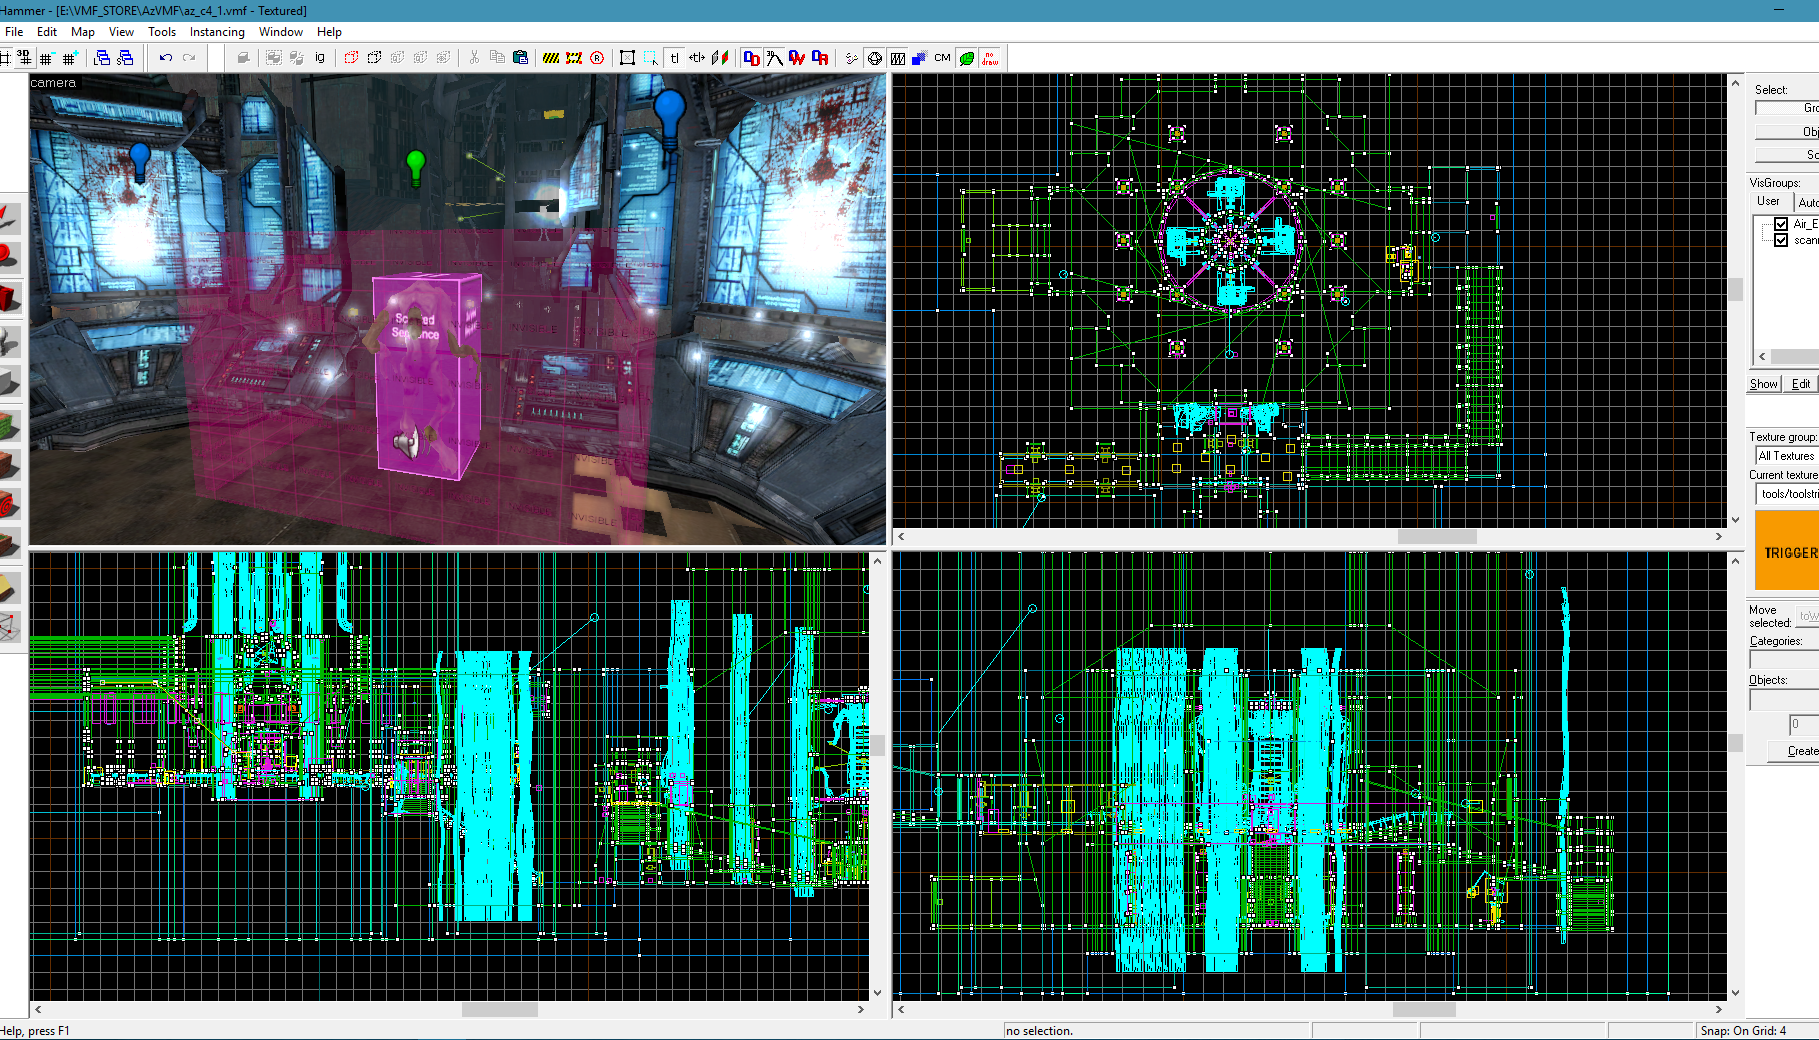Select the Camera tool in sidebar
This screenshot has width=1819, height=1040.
[10, 297]
